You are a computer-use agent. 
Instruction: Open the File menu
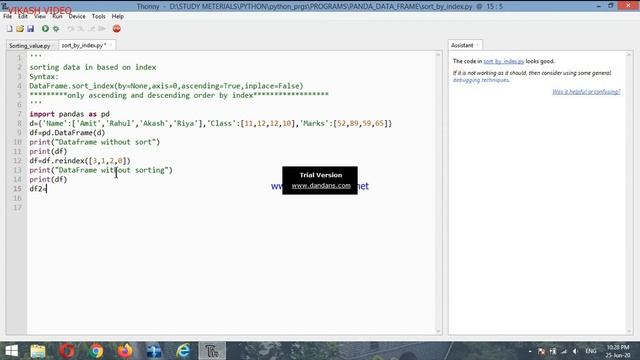pyautogui.click(x=7, y=16)
